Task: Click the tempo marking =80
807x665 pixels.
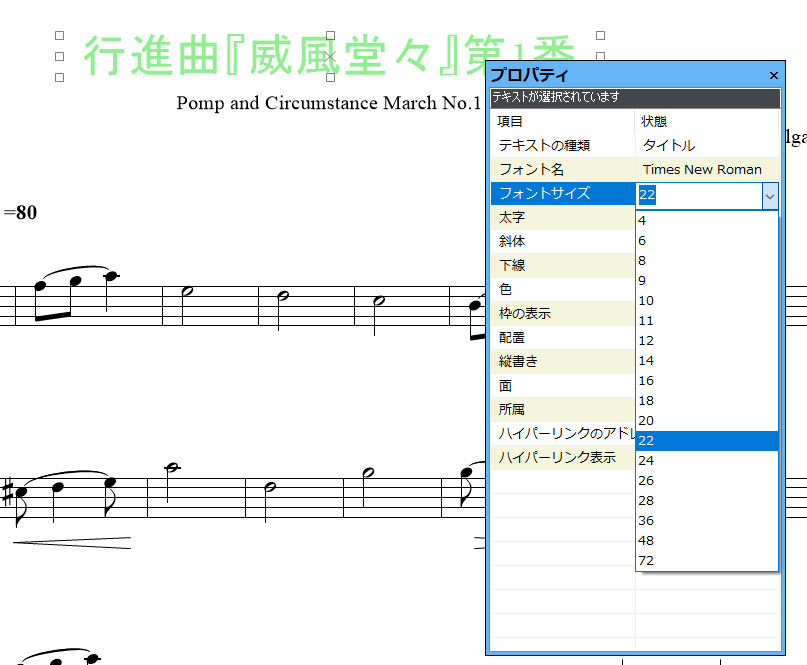Action: click(21, 213)
